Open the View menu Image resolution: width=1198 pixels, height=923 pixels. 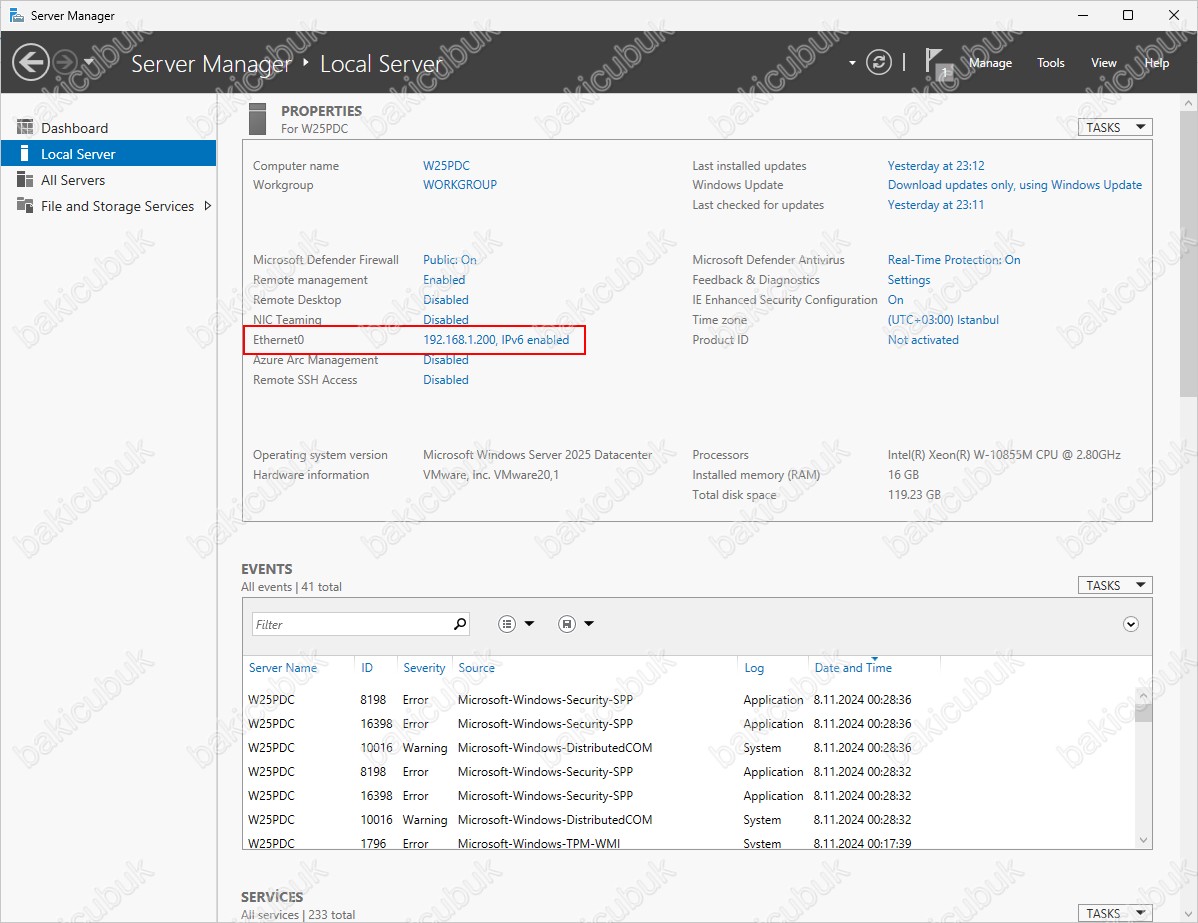click(1103, 63)
